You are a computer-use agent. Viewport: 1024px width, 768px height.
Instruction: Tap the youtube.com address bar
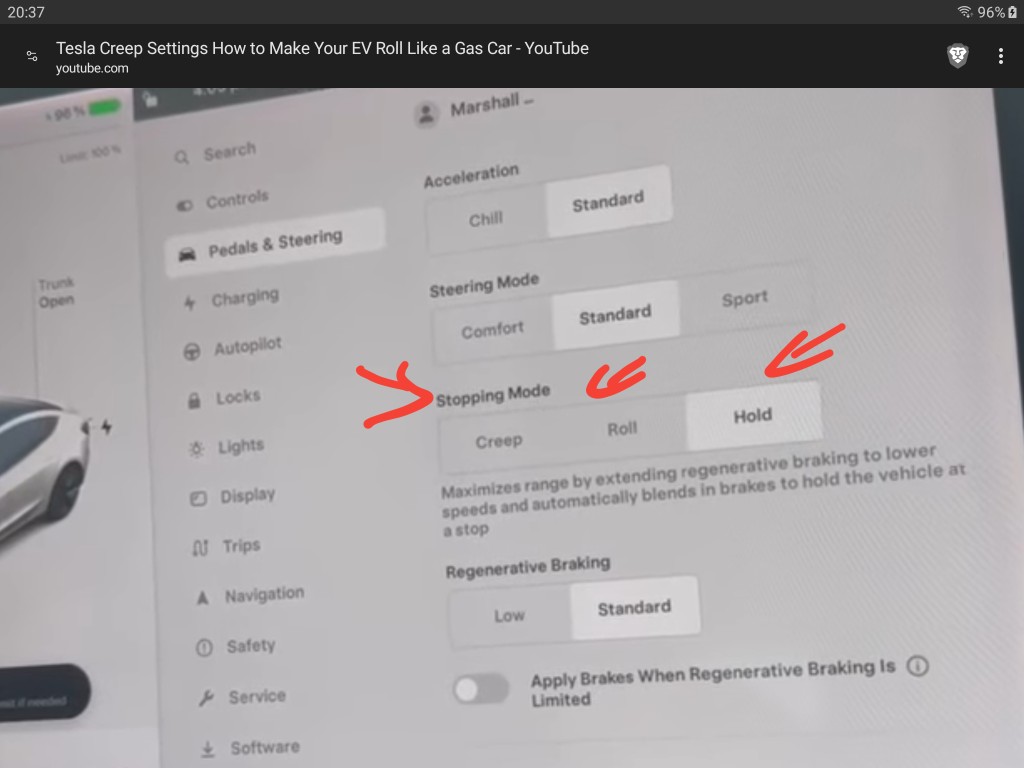(92, 68)
